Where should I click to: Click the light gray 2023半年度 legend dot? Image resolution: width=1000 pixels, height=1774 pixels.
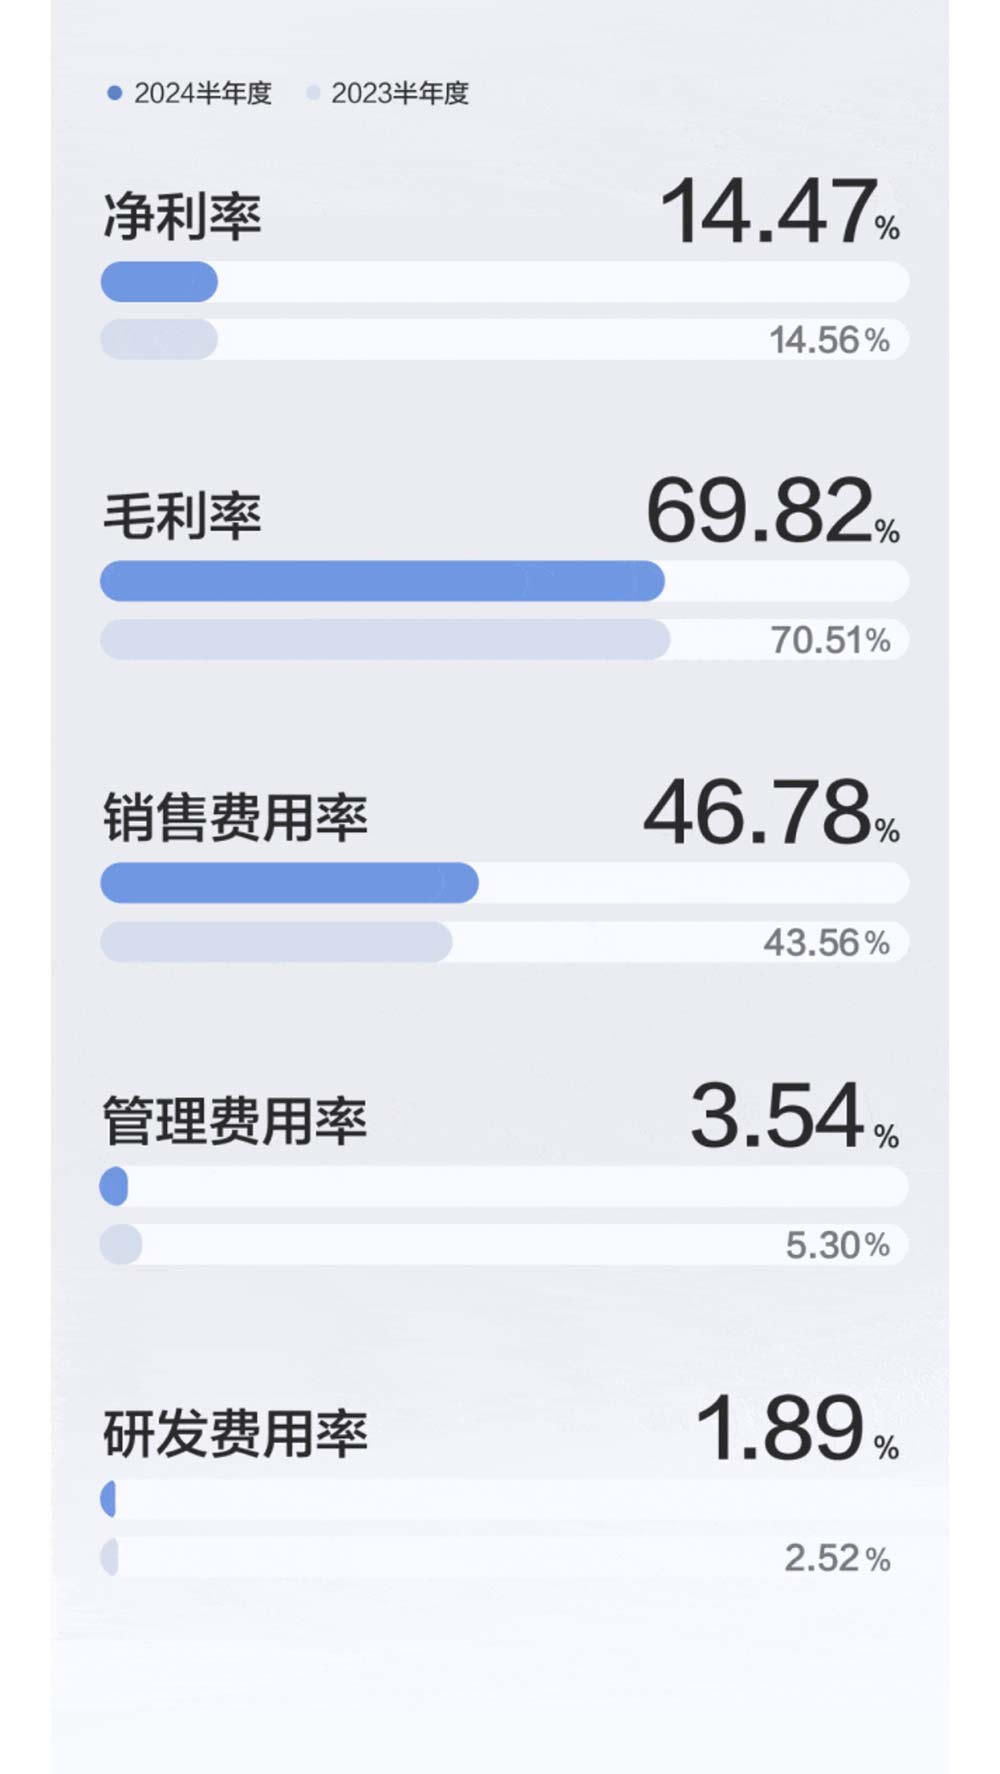click(313, 93)
